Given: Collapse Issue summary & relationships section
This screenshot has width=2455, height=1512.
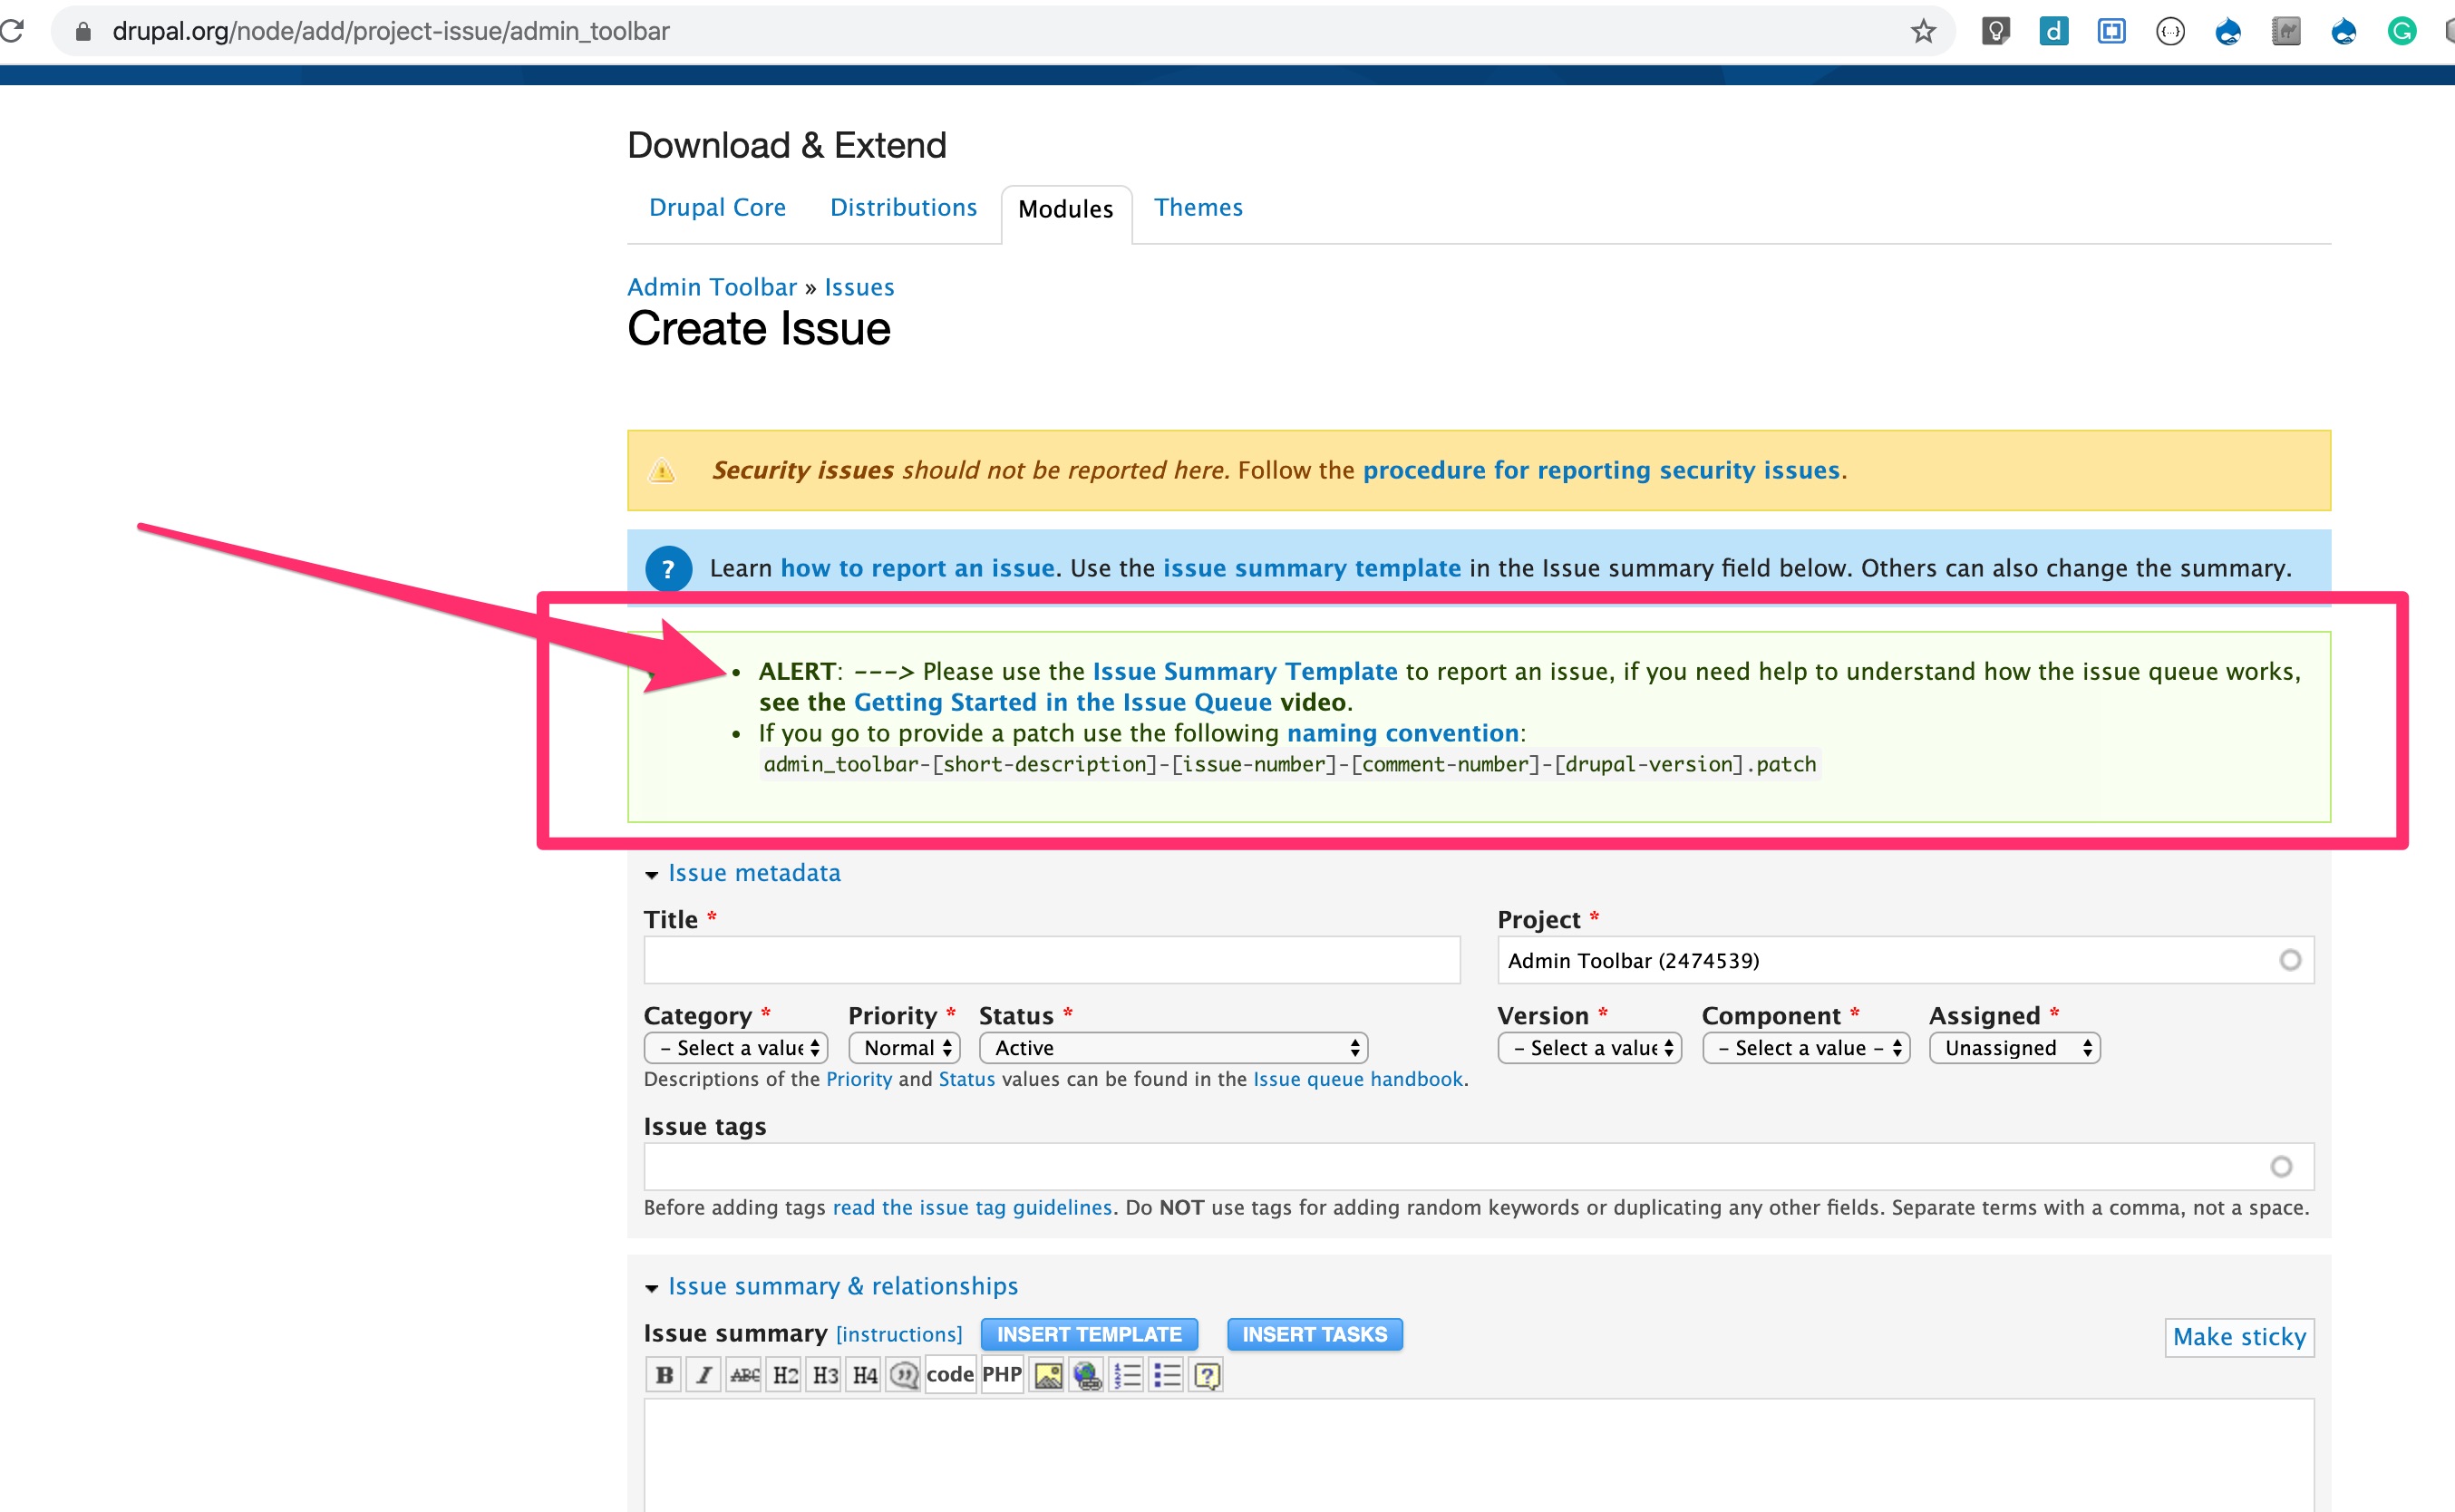Looking at the screenshot, I should point(842,1286).
